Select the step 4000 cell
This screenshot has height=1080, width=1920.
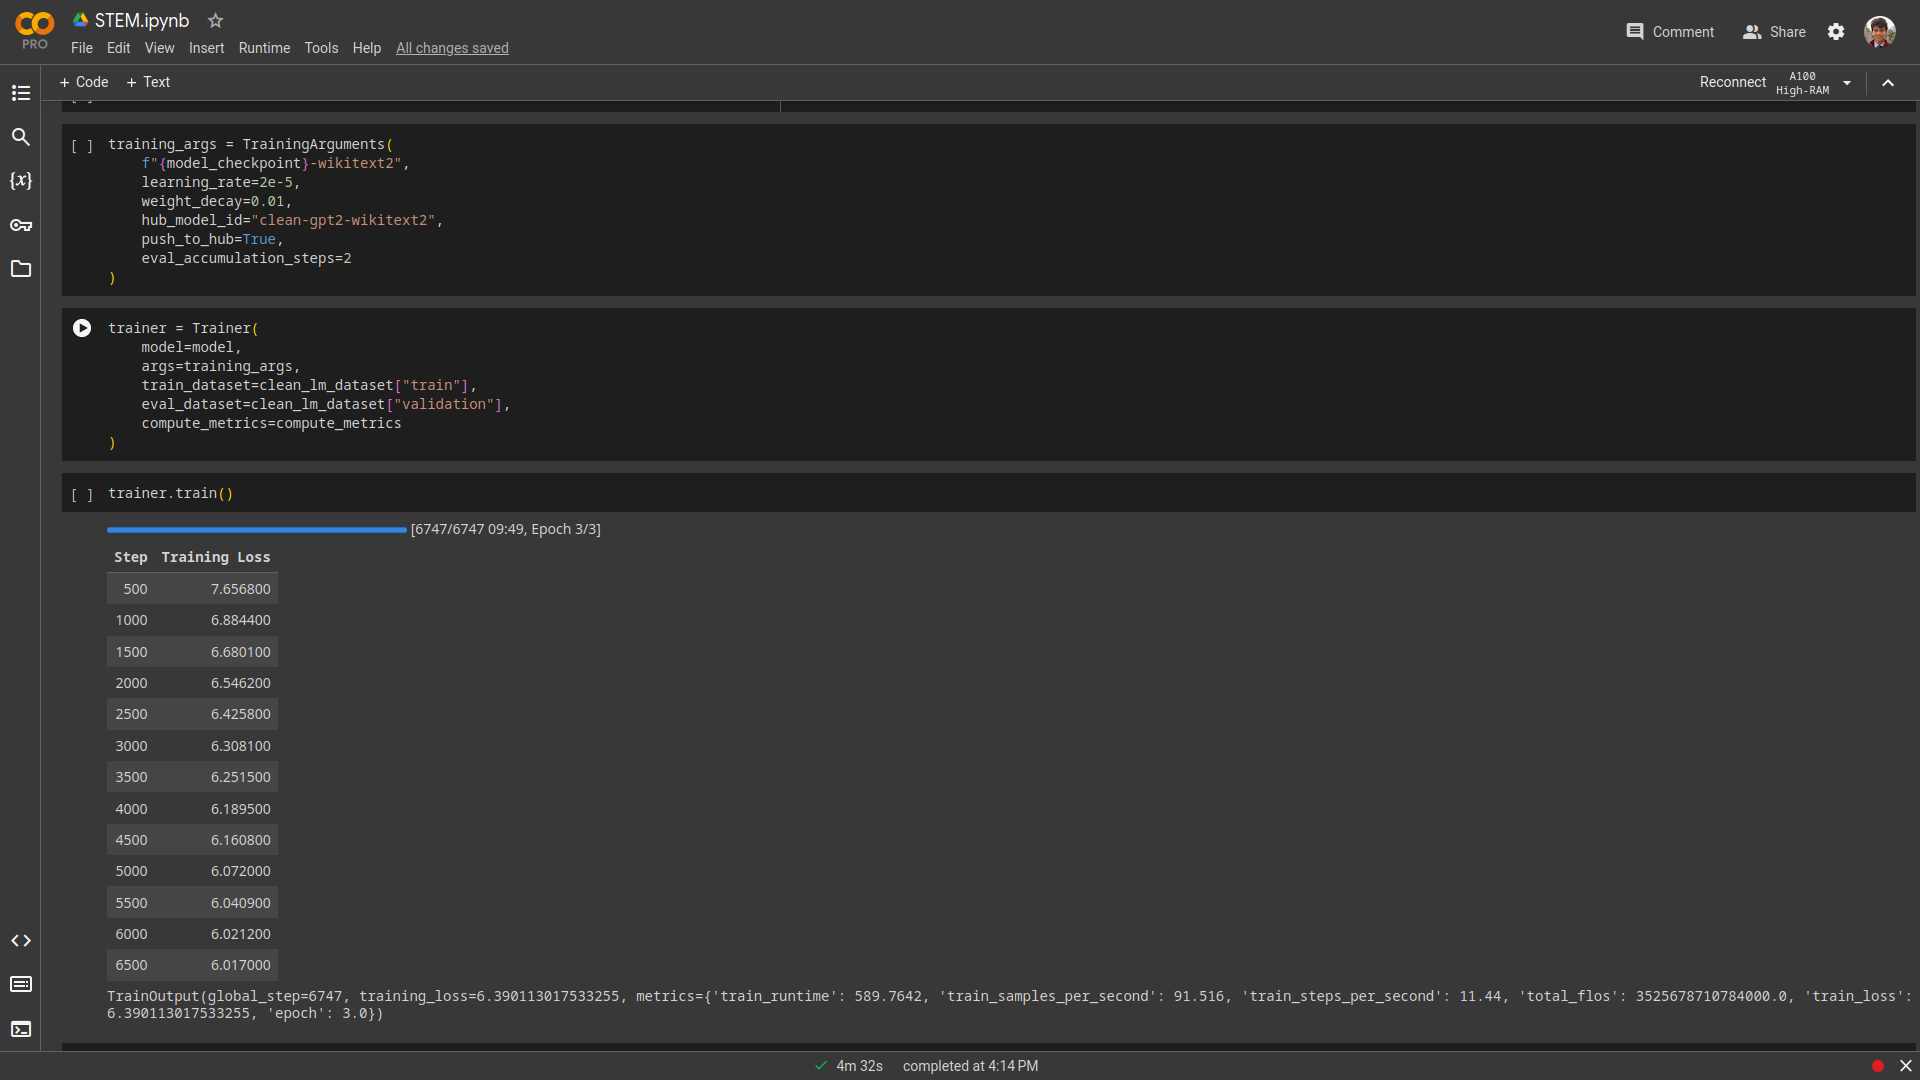pos(131,809)
